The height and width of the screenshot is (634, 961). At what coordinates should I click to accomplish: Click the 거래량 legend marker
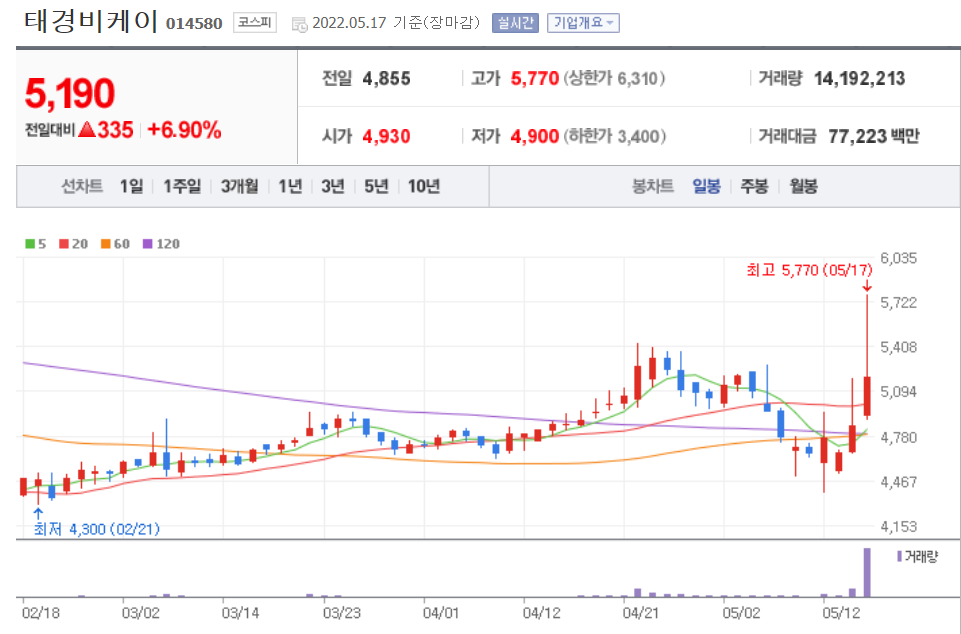pyautogui.click(x=899, y=556)
